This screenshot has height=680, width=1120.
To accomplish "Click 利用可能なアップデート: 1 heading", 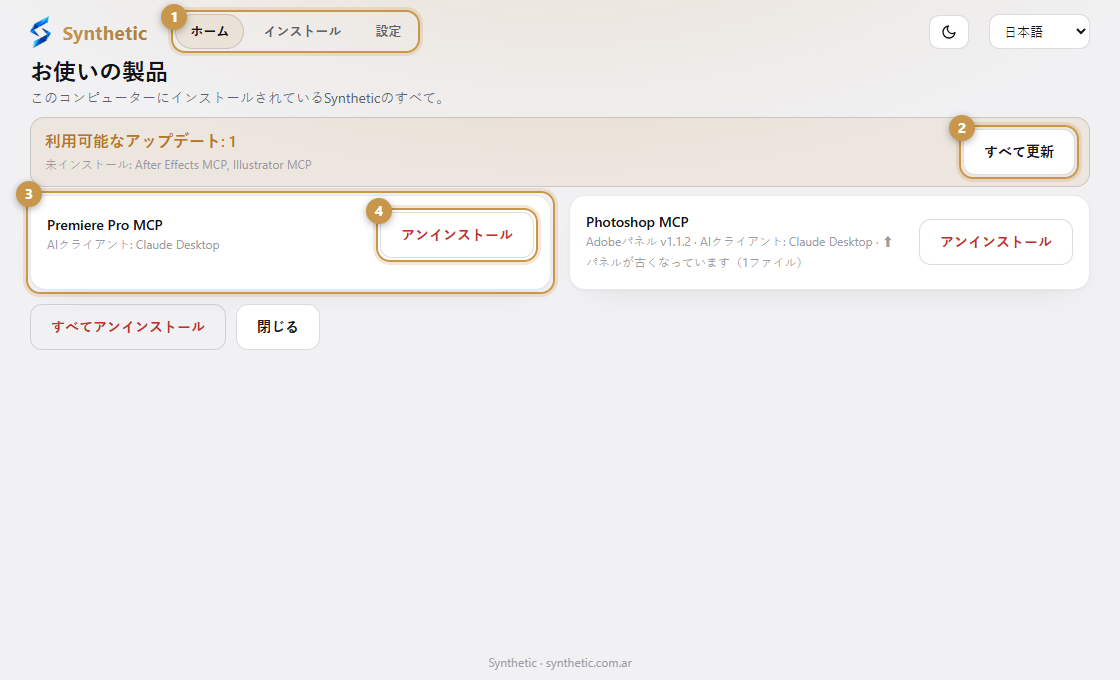I will coord(141,141).
